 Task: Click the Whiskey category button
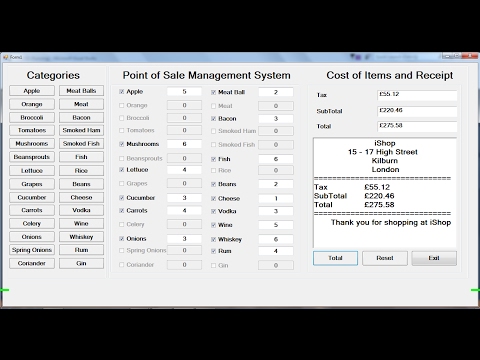click(81, 237)
